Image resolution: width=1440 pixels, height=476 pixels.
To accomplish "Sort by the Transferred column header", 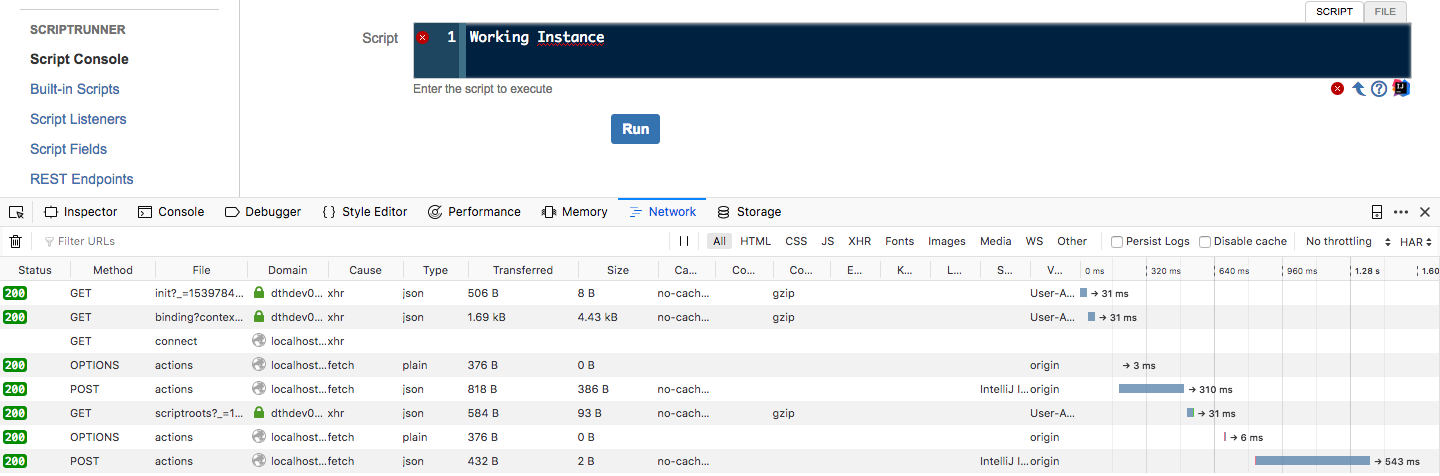I will [523, 270].
